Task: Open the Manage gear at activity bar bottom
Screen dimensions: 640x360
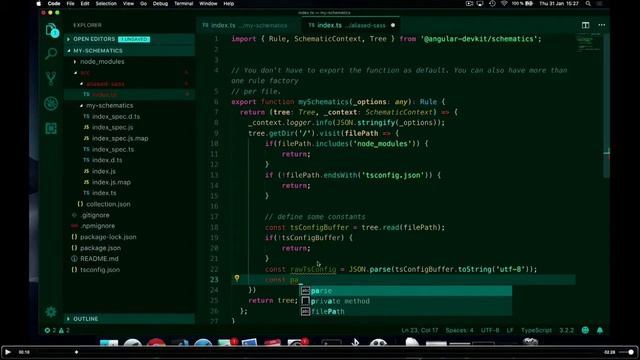Action: coord(51,312)
